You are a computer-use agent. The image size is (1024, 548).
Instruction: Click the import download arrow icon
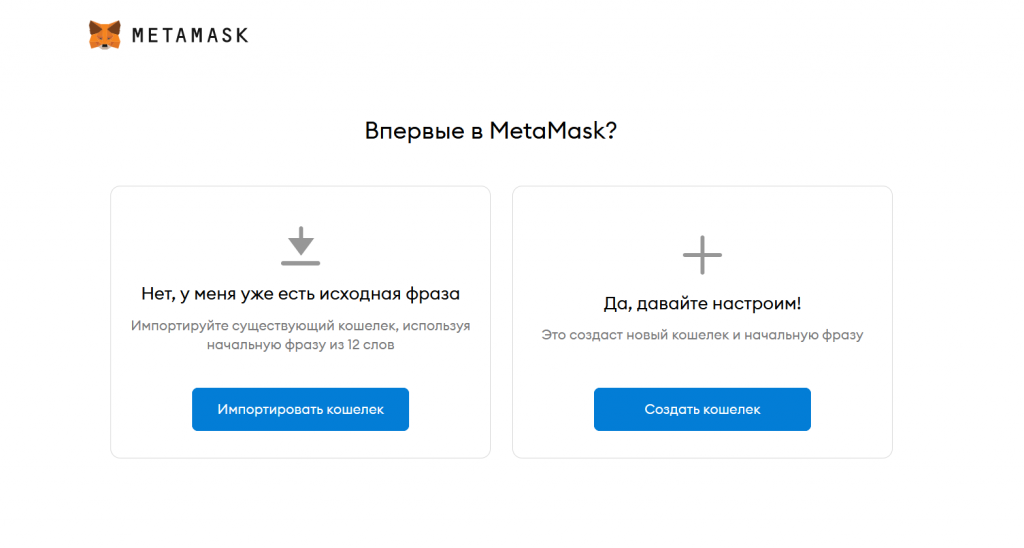(300, 241)
